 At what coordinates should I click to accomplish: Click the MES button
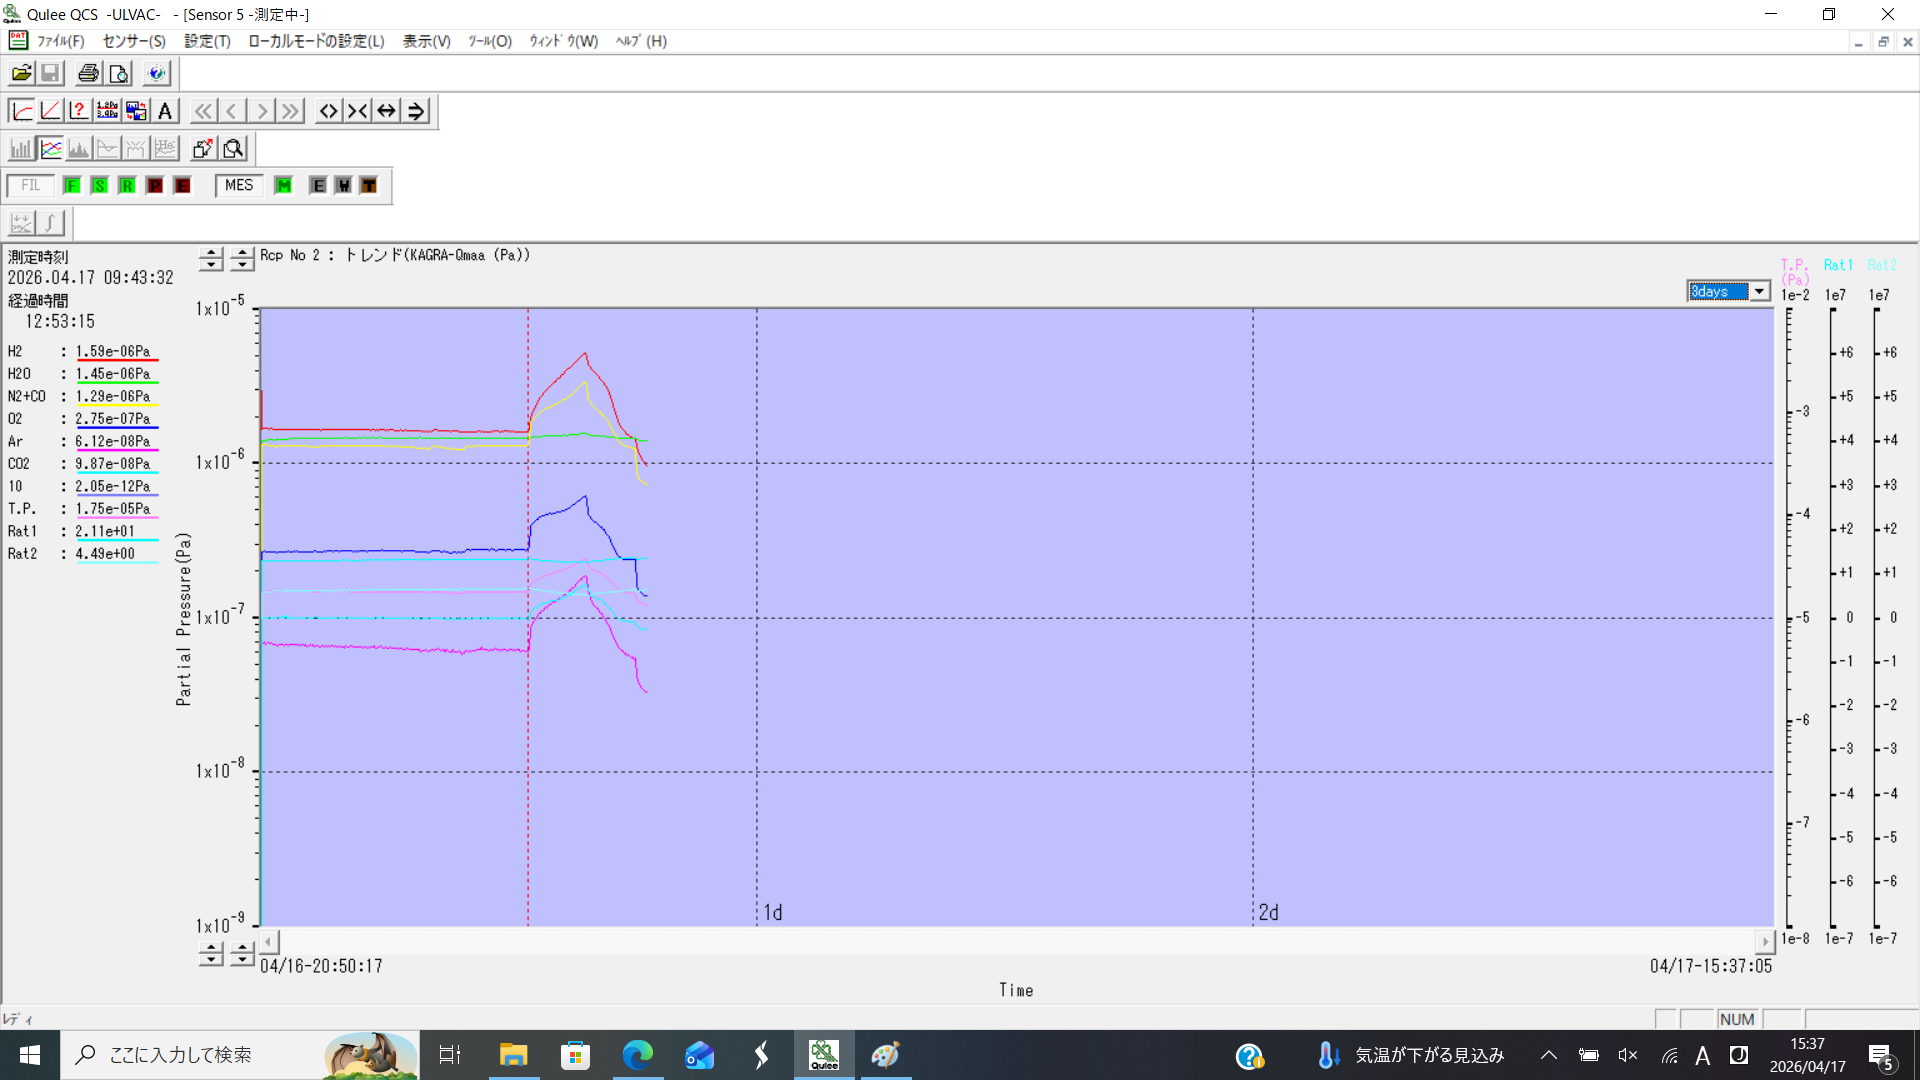(239, 186)
